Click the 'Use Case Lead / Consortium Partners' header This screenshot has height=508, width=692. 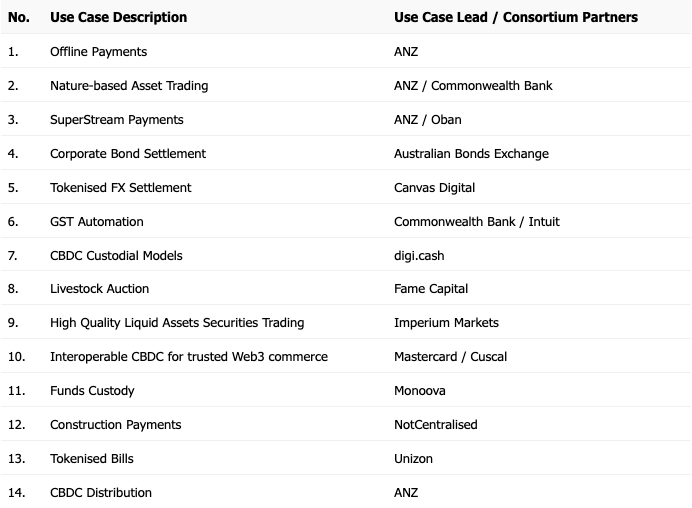click(515, 17)
